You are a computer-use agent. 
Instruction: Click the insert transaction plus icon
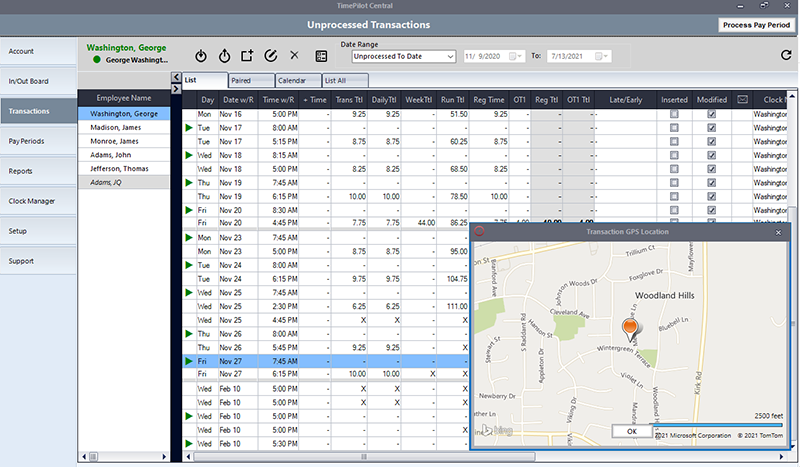pos(247,56)
